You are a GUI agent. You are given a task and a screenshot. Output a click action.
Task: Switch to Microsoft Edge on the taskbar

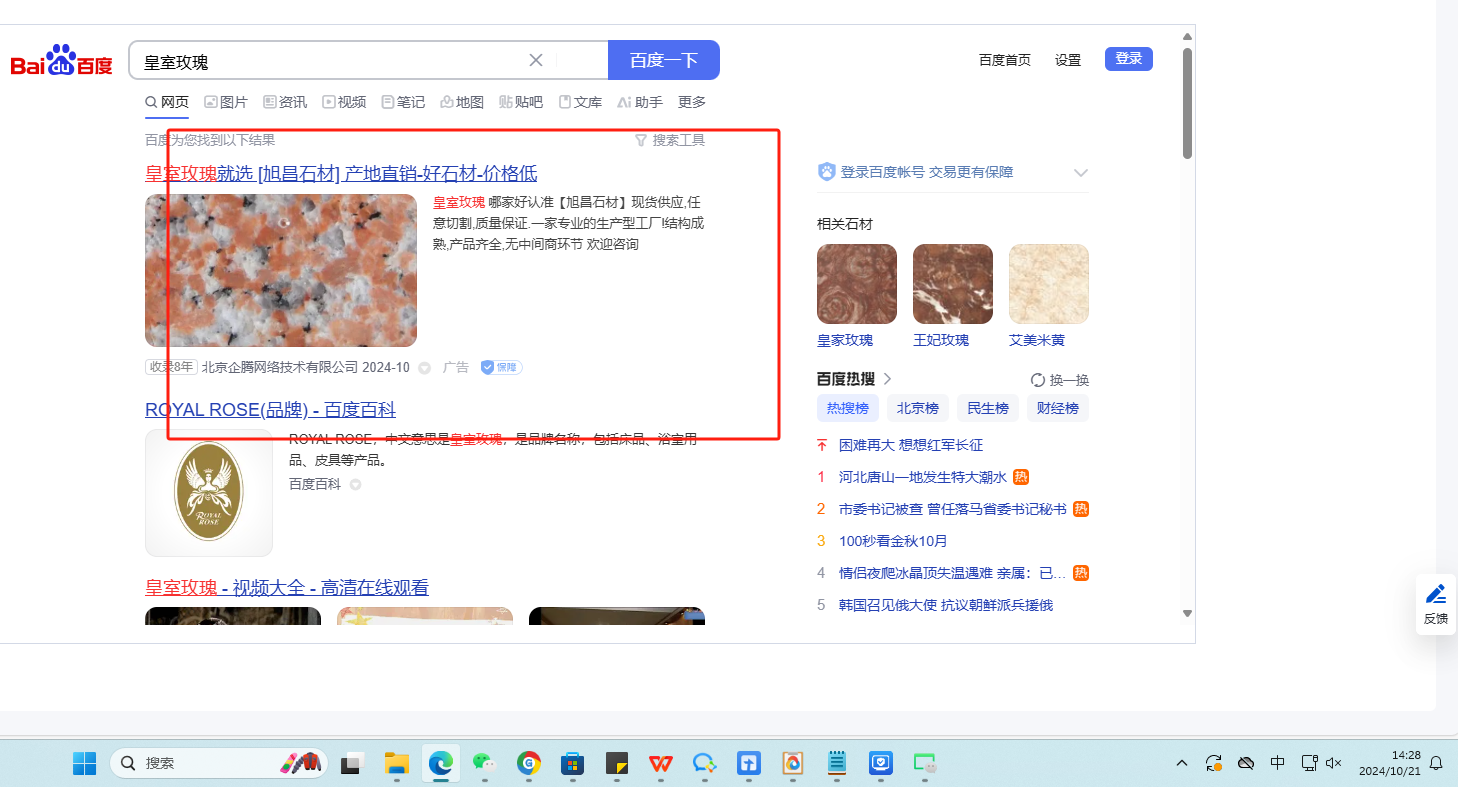click(x=441, y=763)
